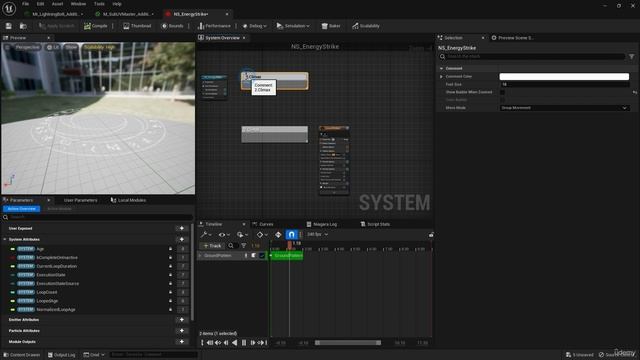Add a new Track in the timeline
Viewport: 640px width, 360px height.
point(212,246)
